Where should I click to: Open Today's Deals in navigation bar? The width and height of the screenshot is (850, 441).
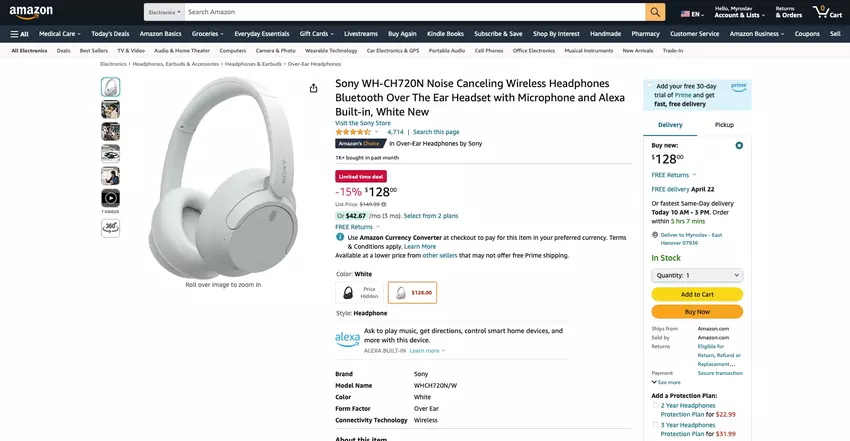(109, 34)
